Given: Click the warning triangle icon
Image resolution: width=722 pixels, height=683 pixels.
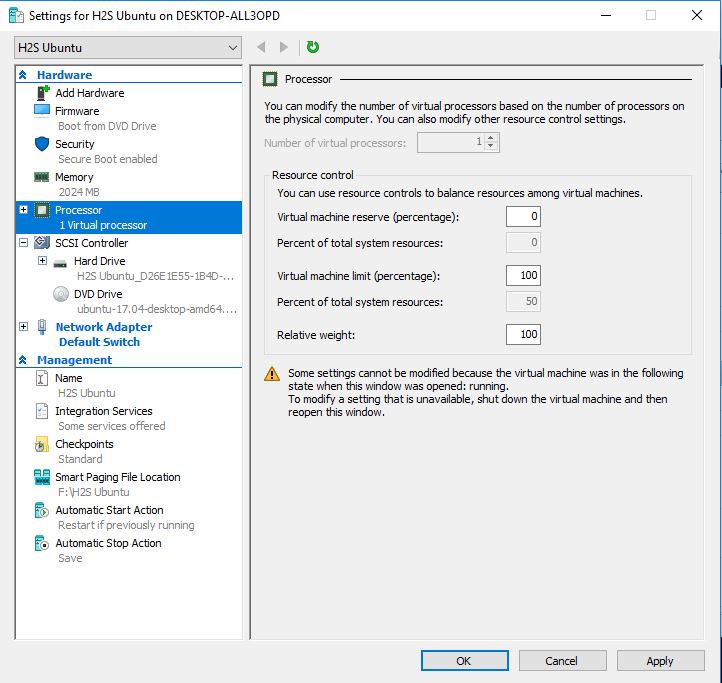Looking at the screenshot, I should pos(272,374).
